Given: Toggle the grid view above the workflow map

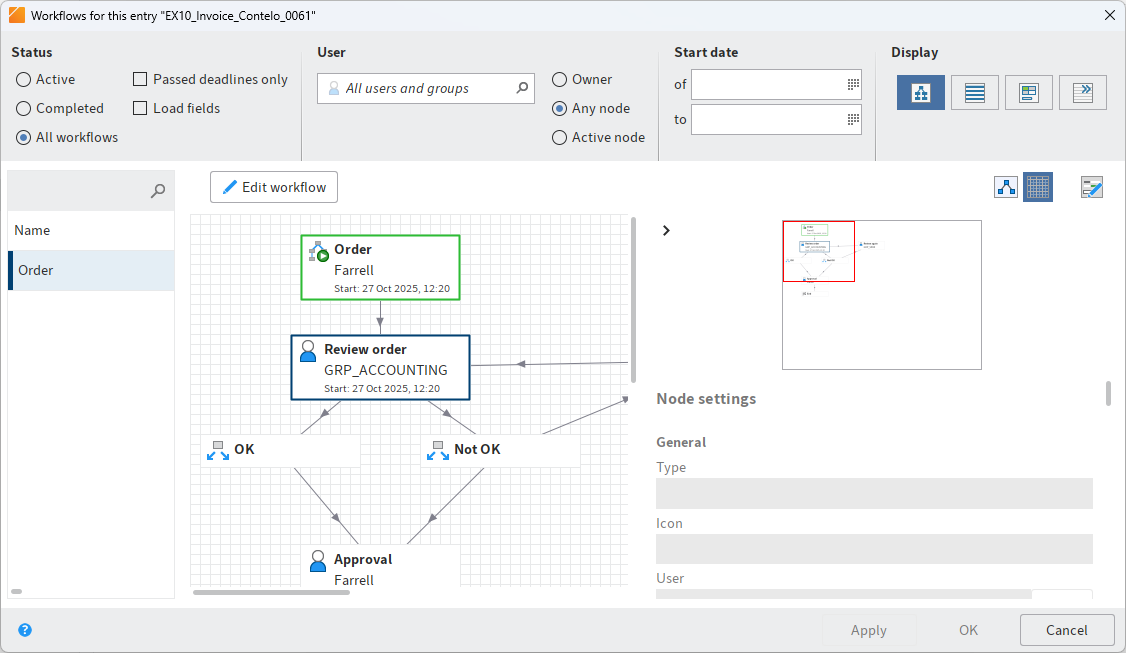Looking at the screenshot, I should pos(1038,187).
